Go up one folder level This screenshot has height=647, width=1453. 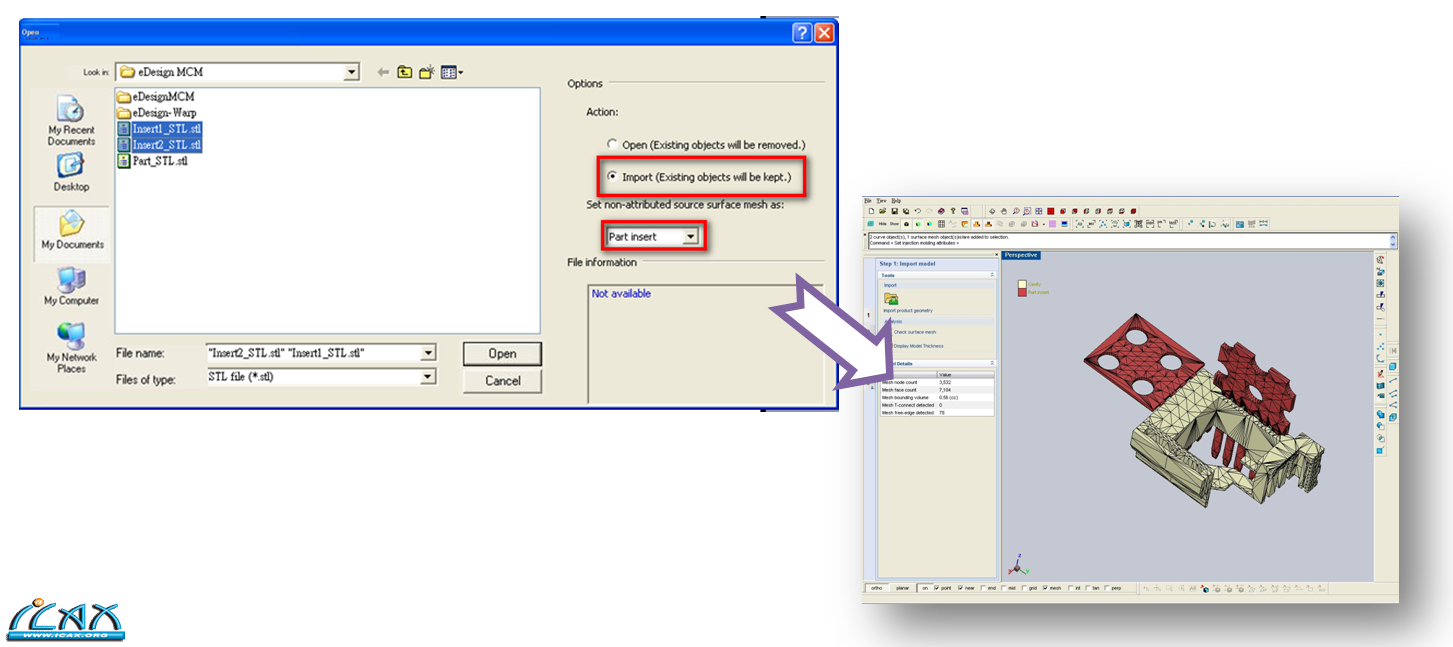(x=404, y=72)
